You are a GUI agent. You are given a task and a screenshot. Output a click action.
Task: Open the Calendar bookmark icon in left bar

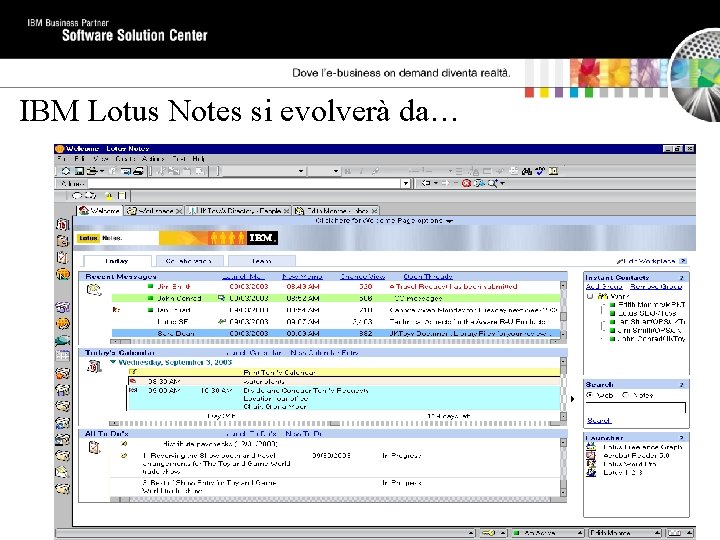point(62,224)
